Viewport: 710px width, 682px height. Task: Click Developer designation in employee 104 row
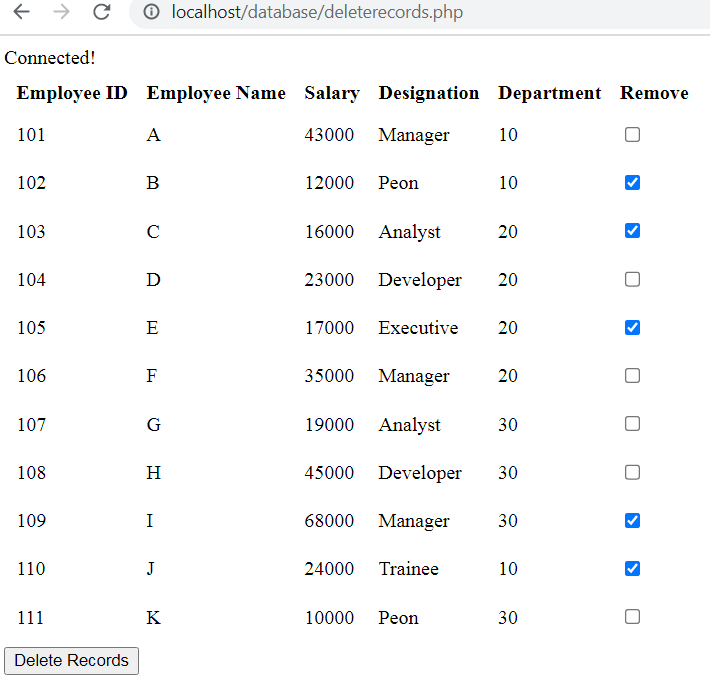click(420, 280)
